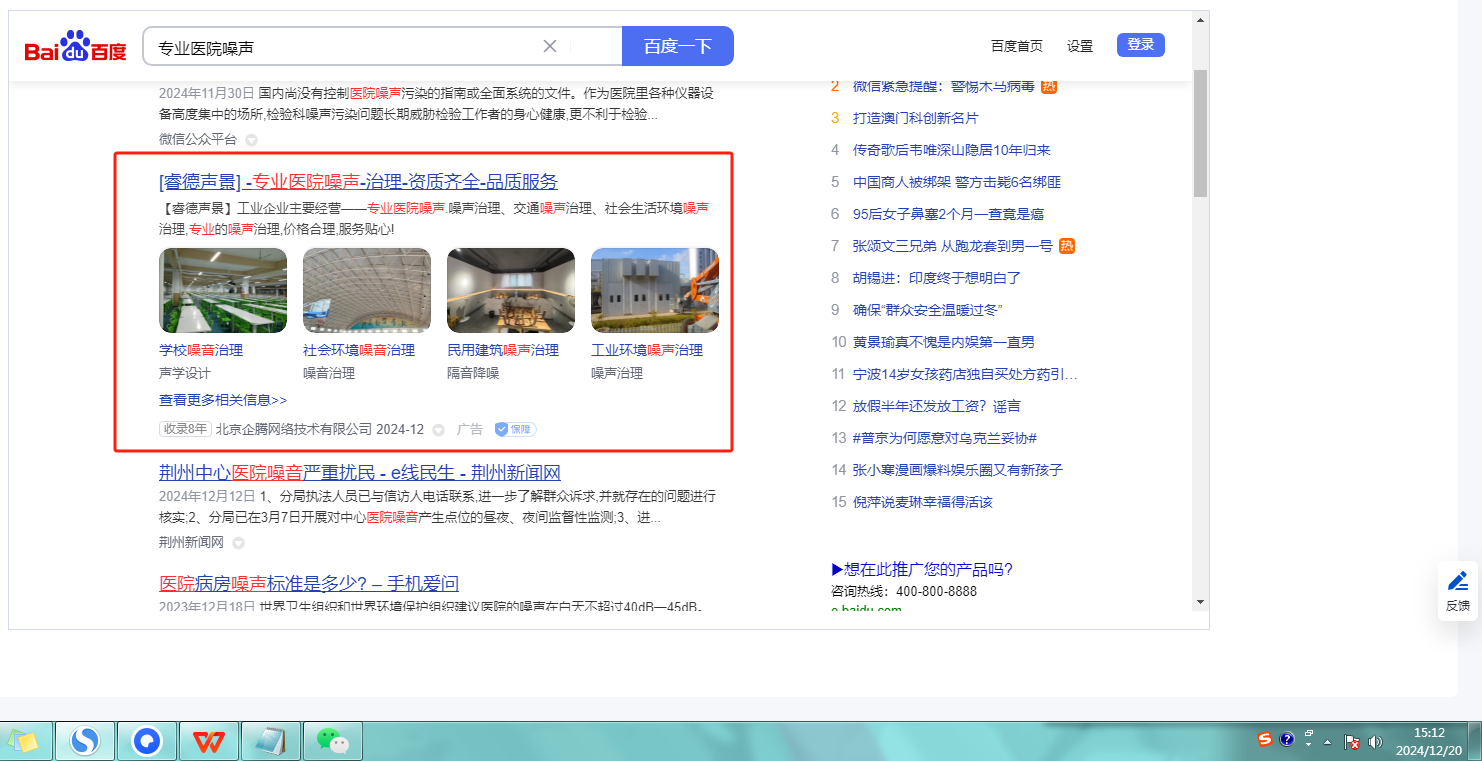Click the volume speaker tray icon
The image size is (1482, 761).
coord(1375,742)
